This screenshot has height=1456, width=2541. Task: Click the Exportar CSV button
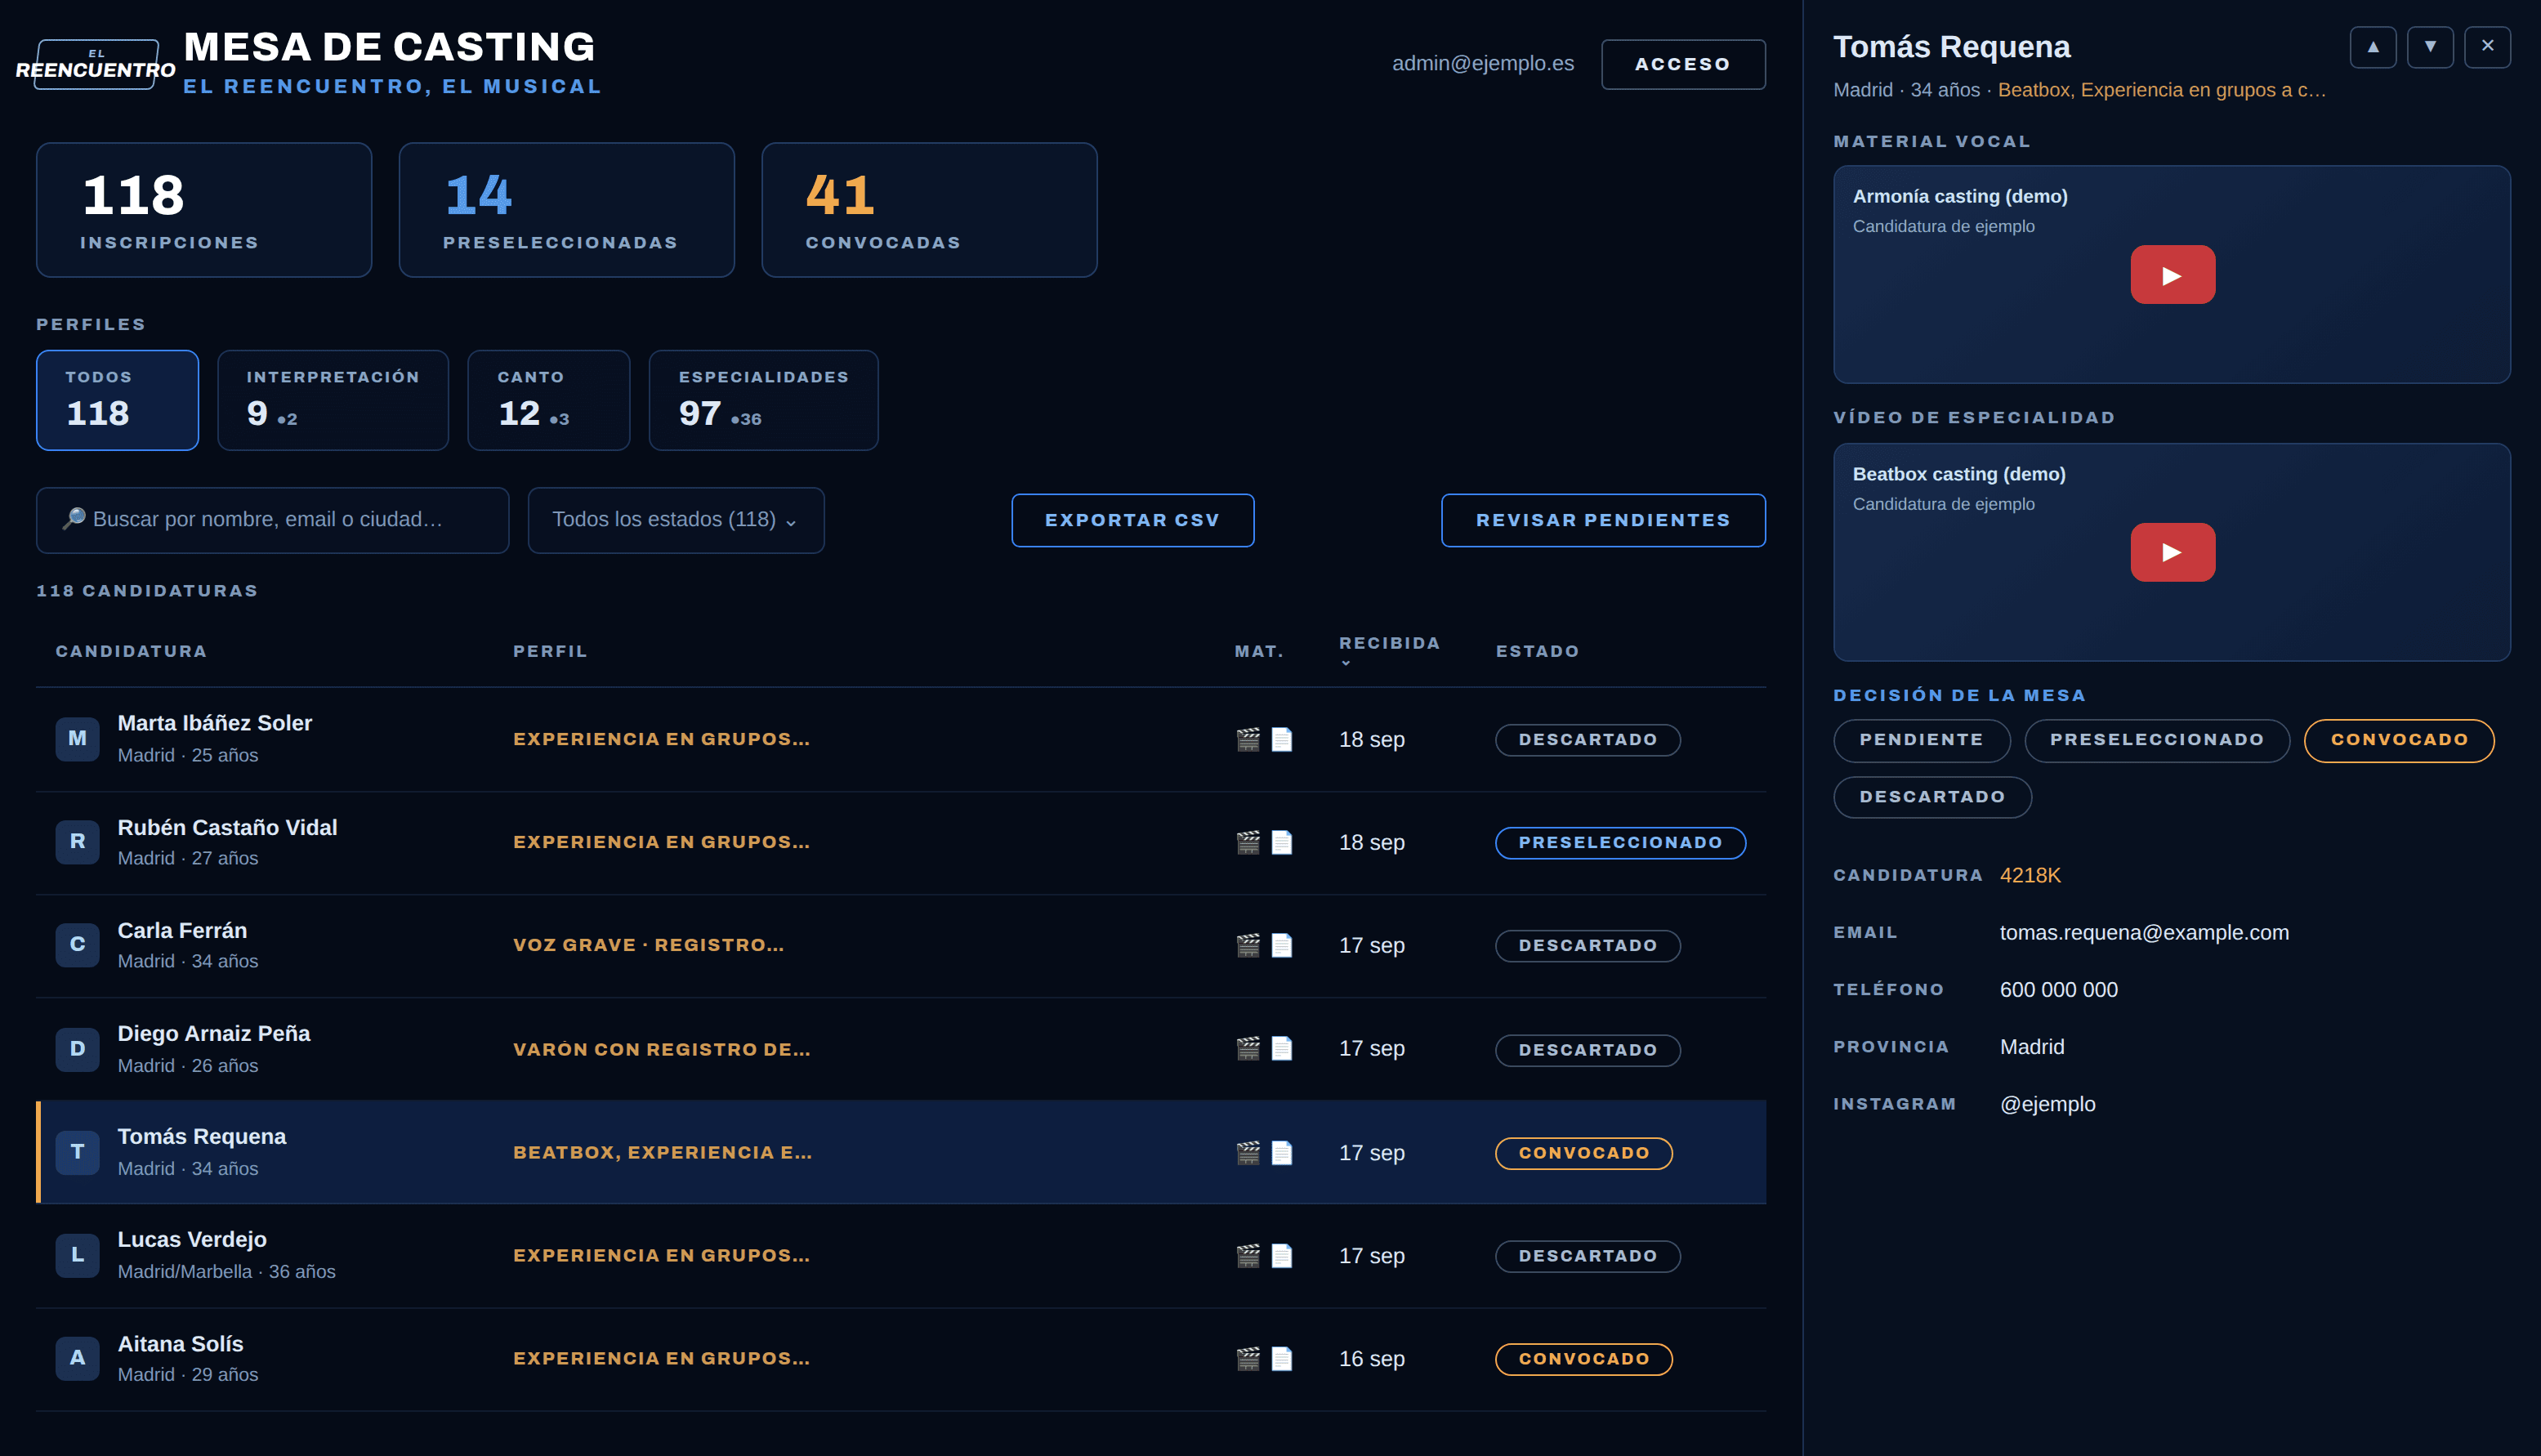pos(1132,520)
